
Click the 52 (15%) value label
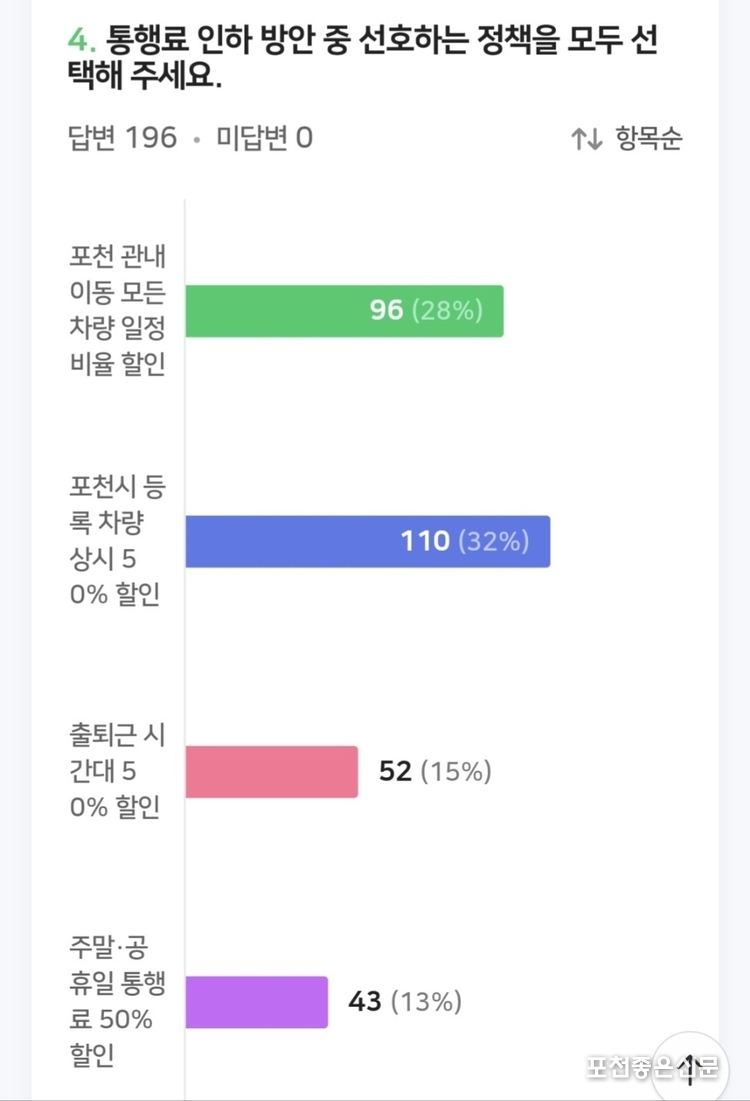(x=435, y=771)
